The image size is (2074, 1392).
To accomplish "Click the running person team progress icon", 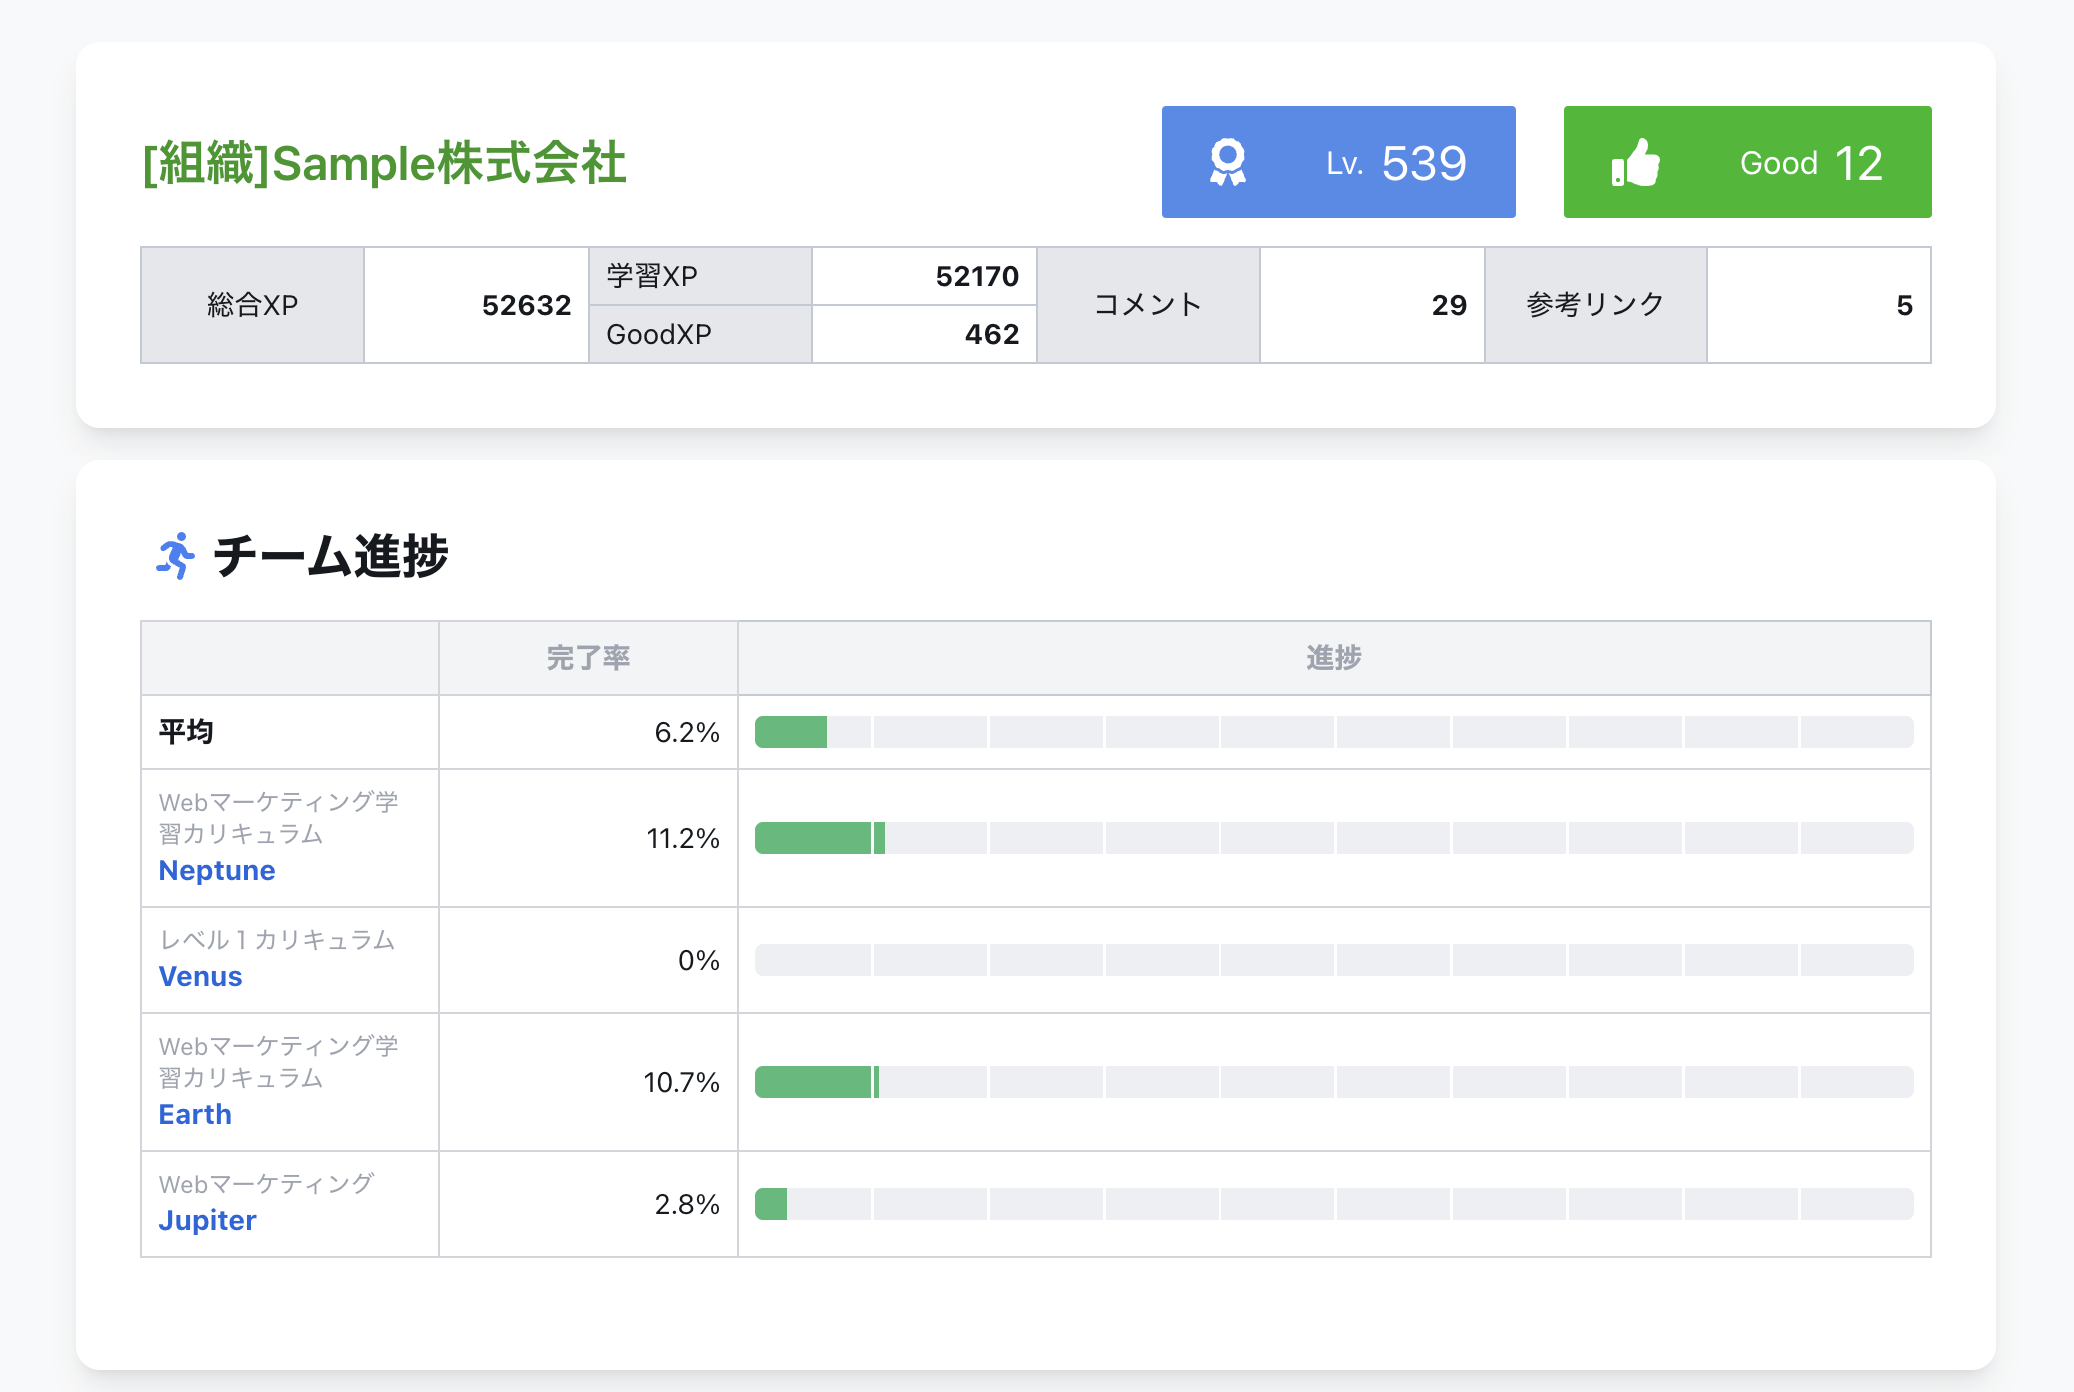I will (x=175, y=556).
